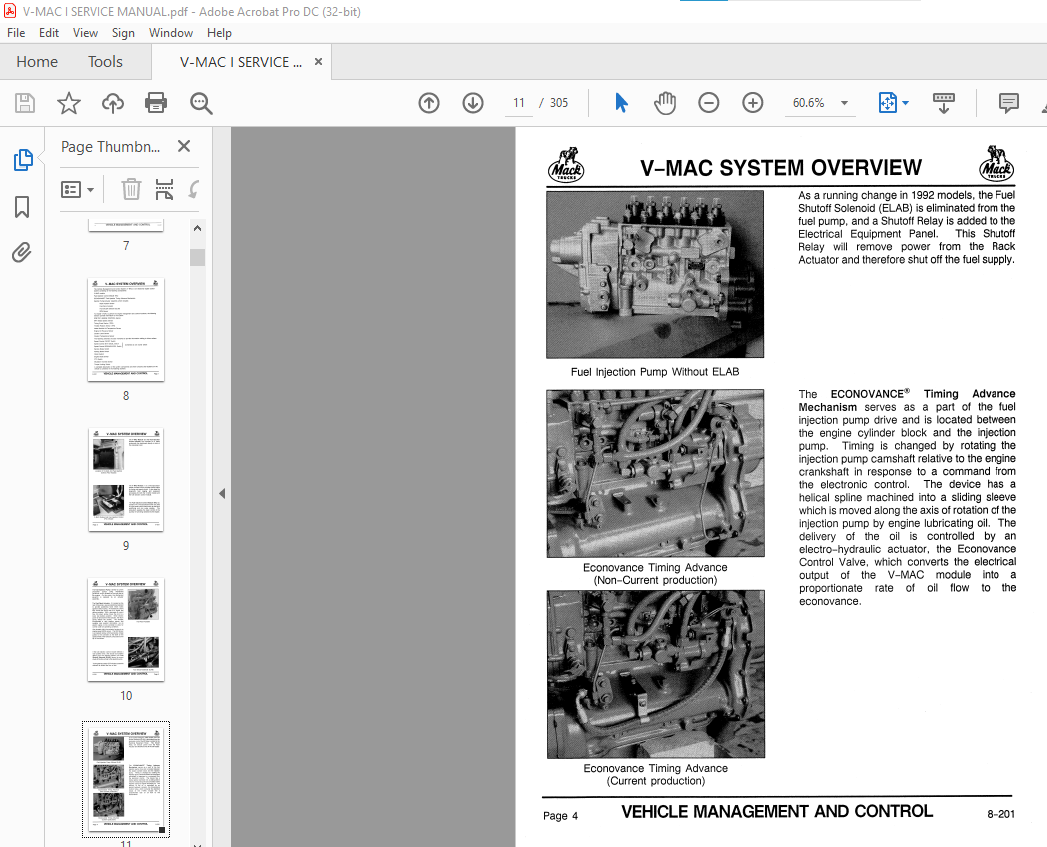The width and height of the screenshot is (1047, 847).
Task: Open the comment tool
Action: click(x=1008, y=103)
